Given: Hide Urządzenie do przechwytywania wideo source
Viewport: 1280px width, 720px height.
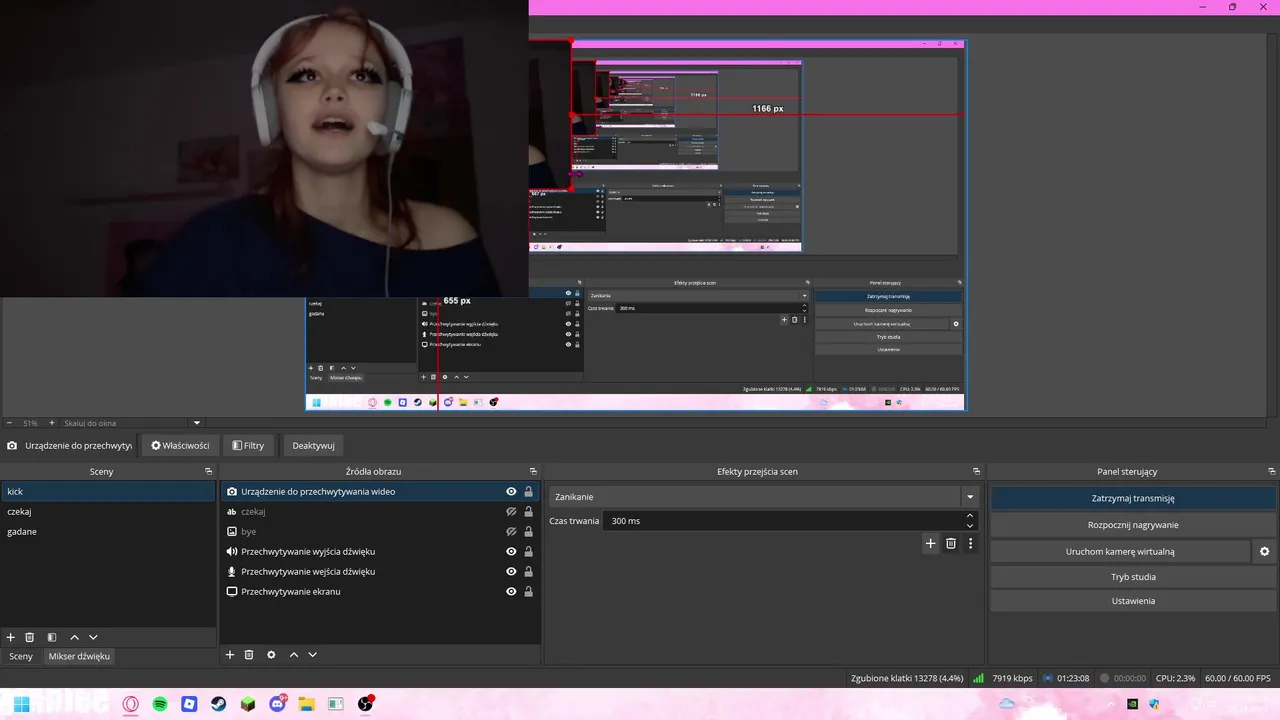Looking at the screenshot, I should (x=511, y=492).
